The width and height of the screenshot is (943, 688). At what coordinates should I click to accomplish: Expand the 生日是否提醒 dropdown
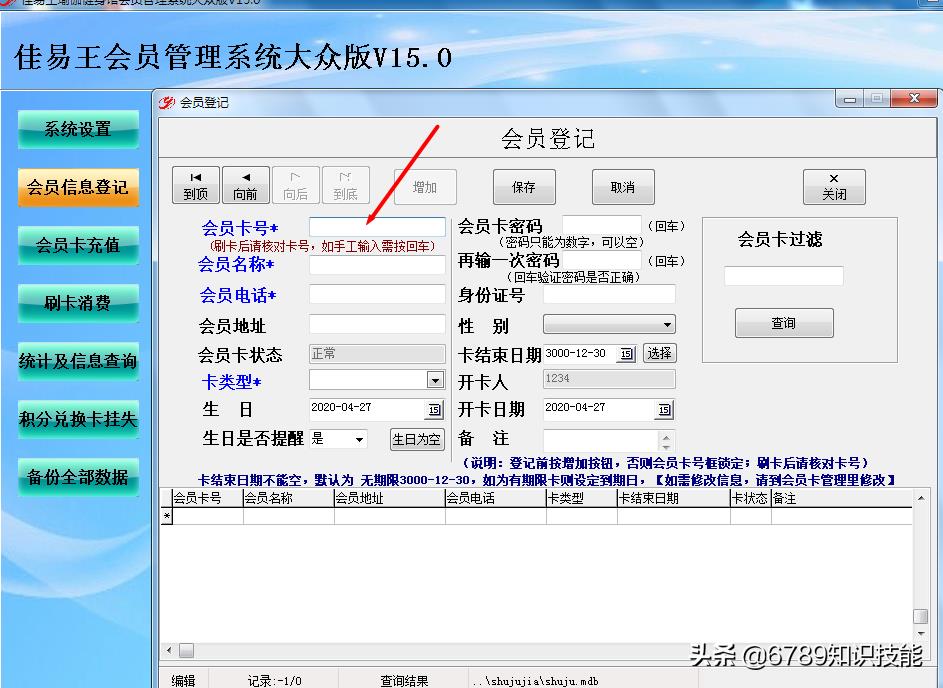(x=359, y=439)
